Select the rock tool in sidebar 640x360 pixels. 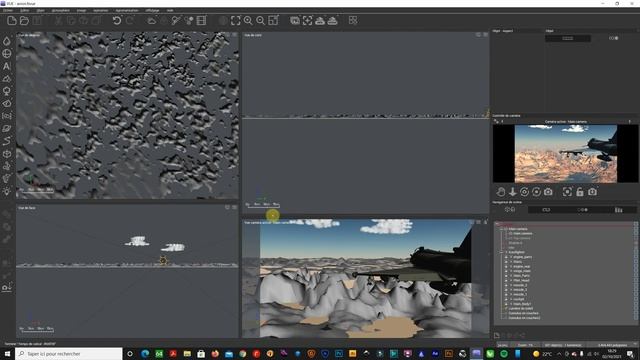[7, 104]
